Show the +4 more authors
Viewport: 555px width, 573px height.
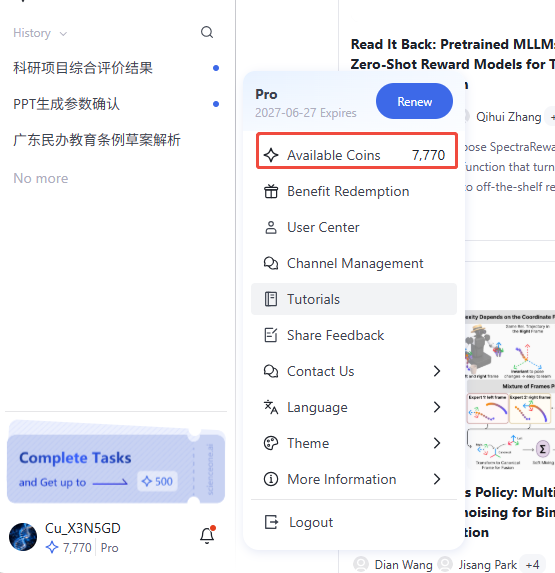click(x=532, y=565)
